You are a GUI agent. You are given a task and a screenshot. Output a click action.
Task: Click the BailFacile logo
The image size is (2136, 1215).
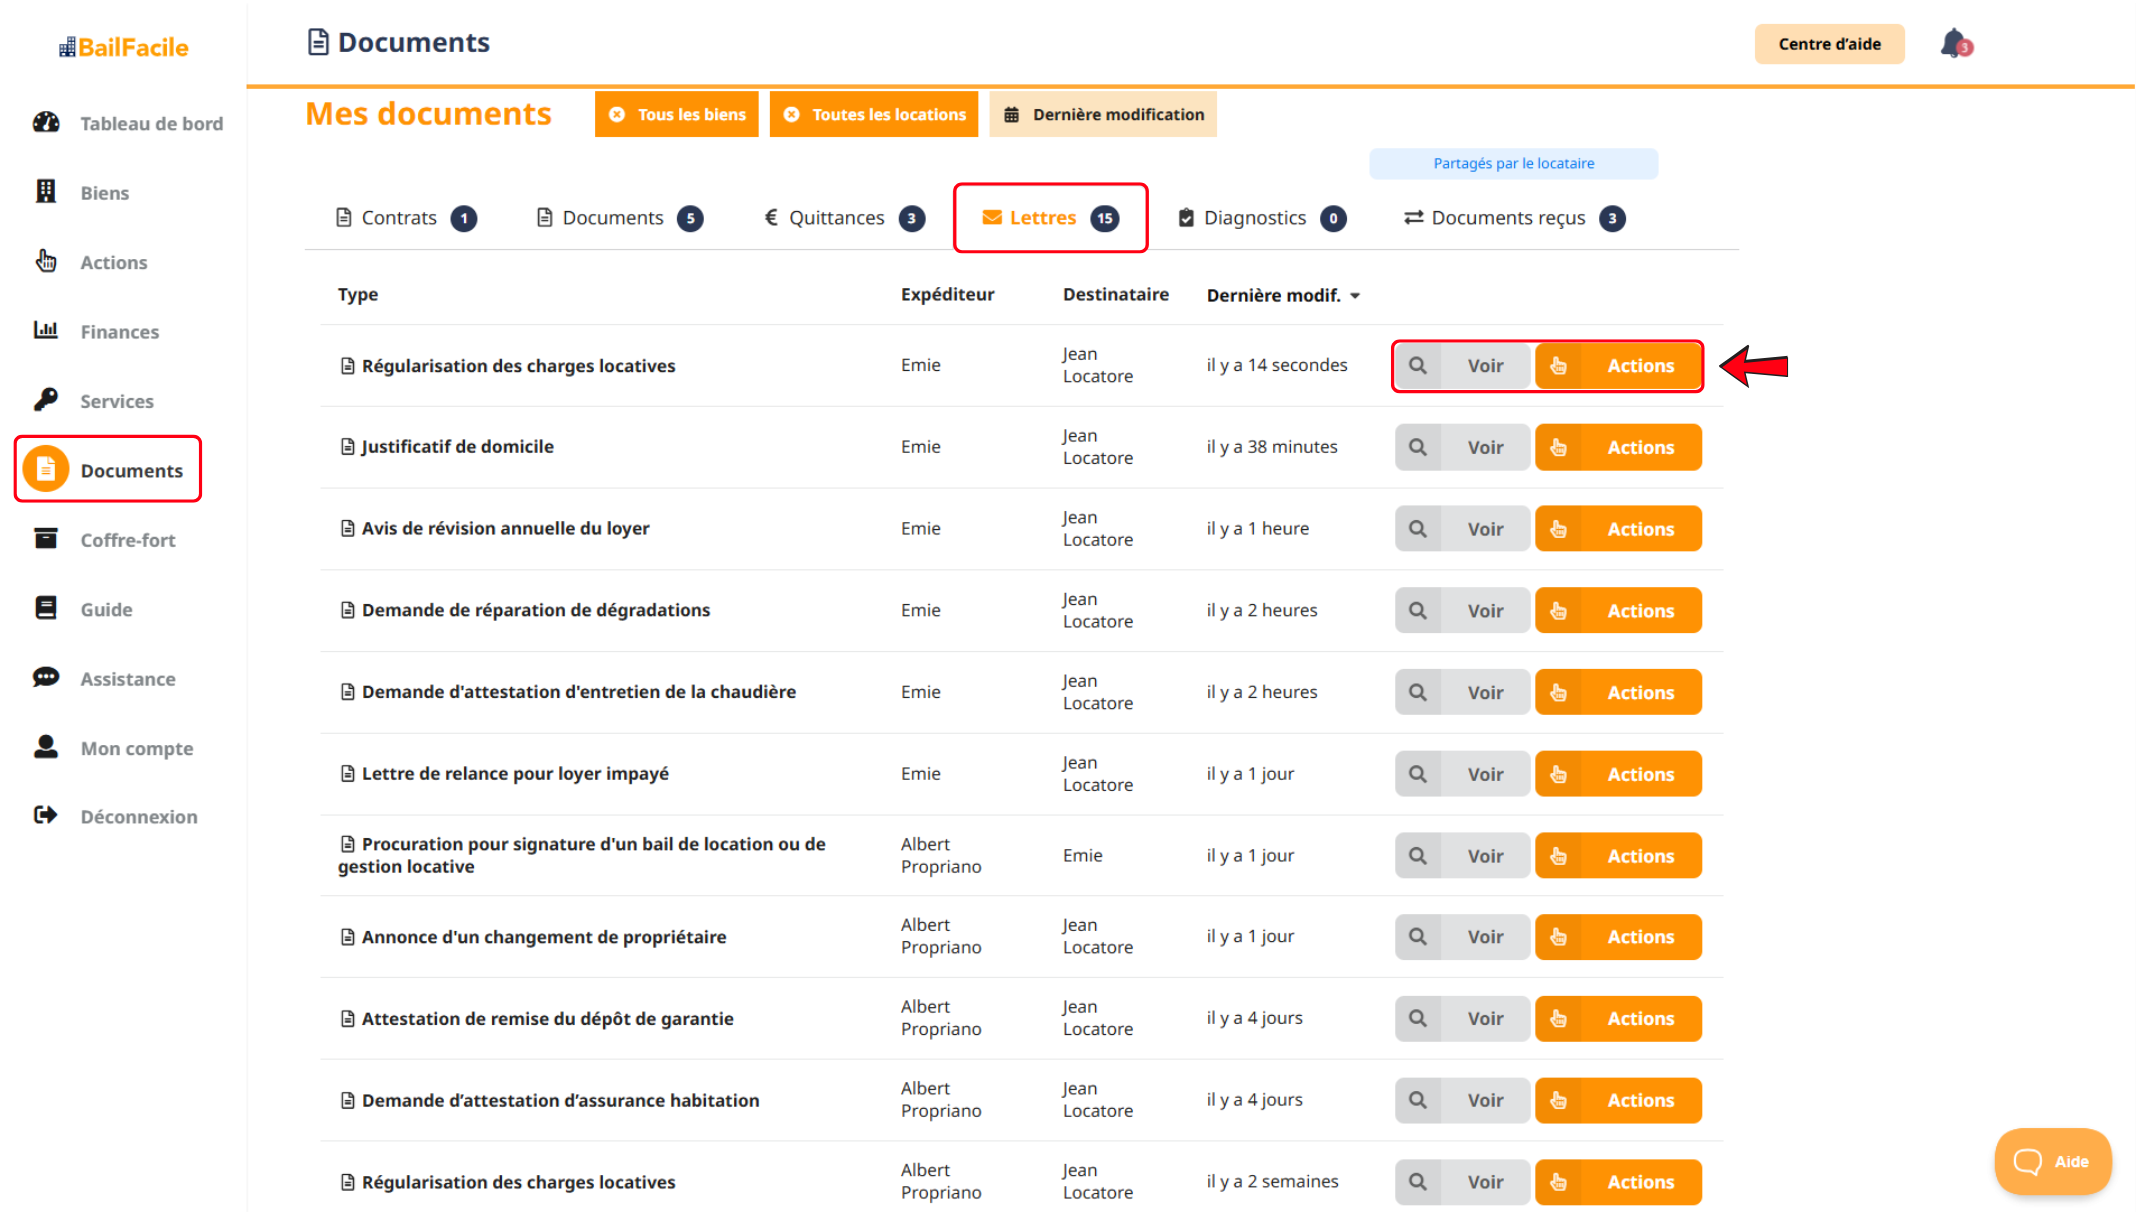124,47
